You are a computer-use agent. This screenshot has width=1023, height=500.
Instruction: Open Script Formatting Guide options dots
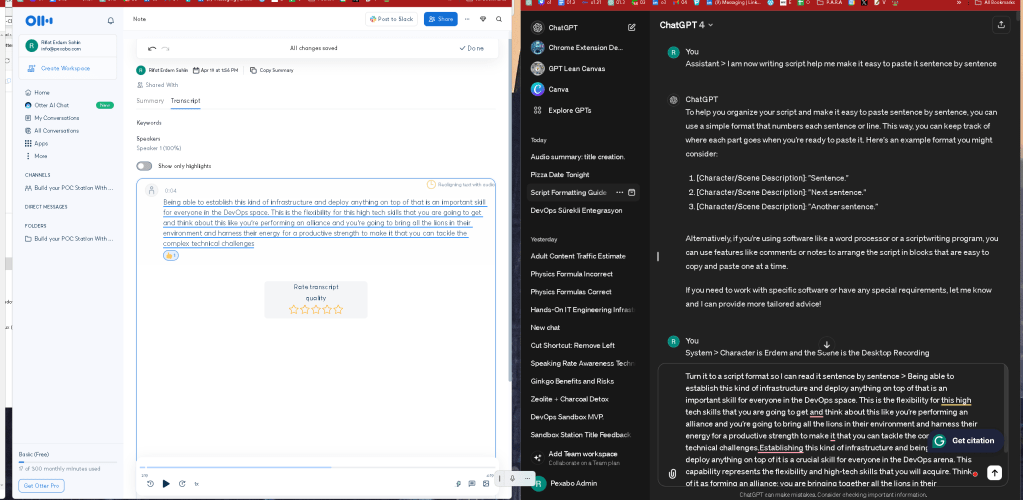point(619,193)
